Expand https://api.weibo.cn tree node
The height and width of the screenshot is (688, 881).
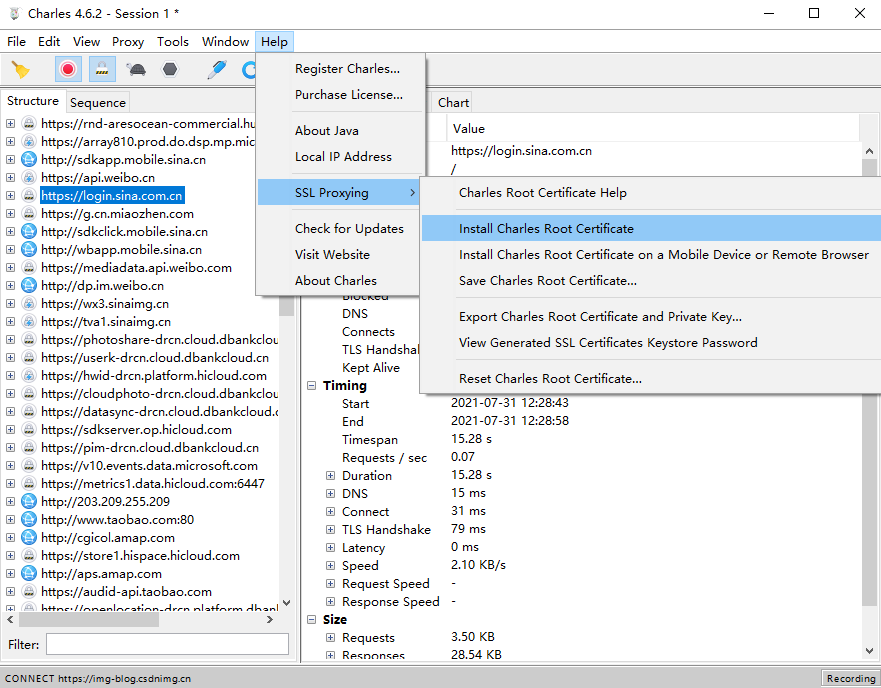click(x=11, y=178)
